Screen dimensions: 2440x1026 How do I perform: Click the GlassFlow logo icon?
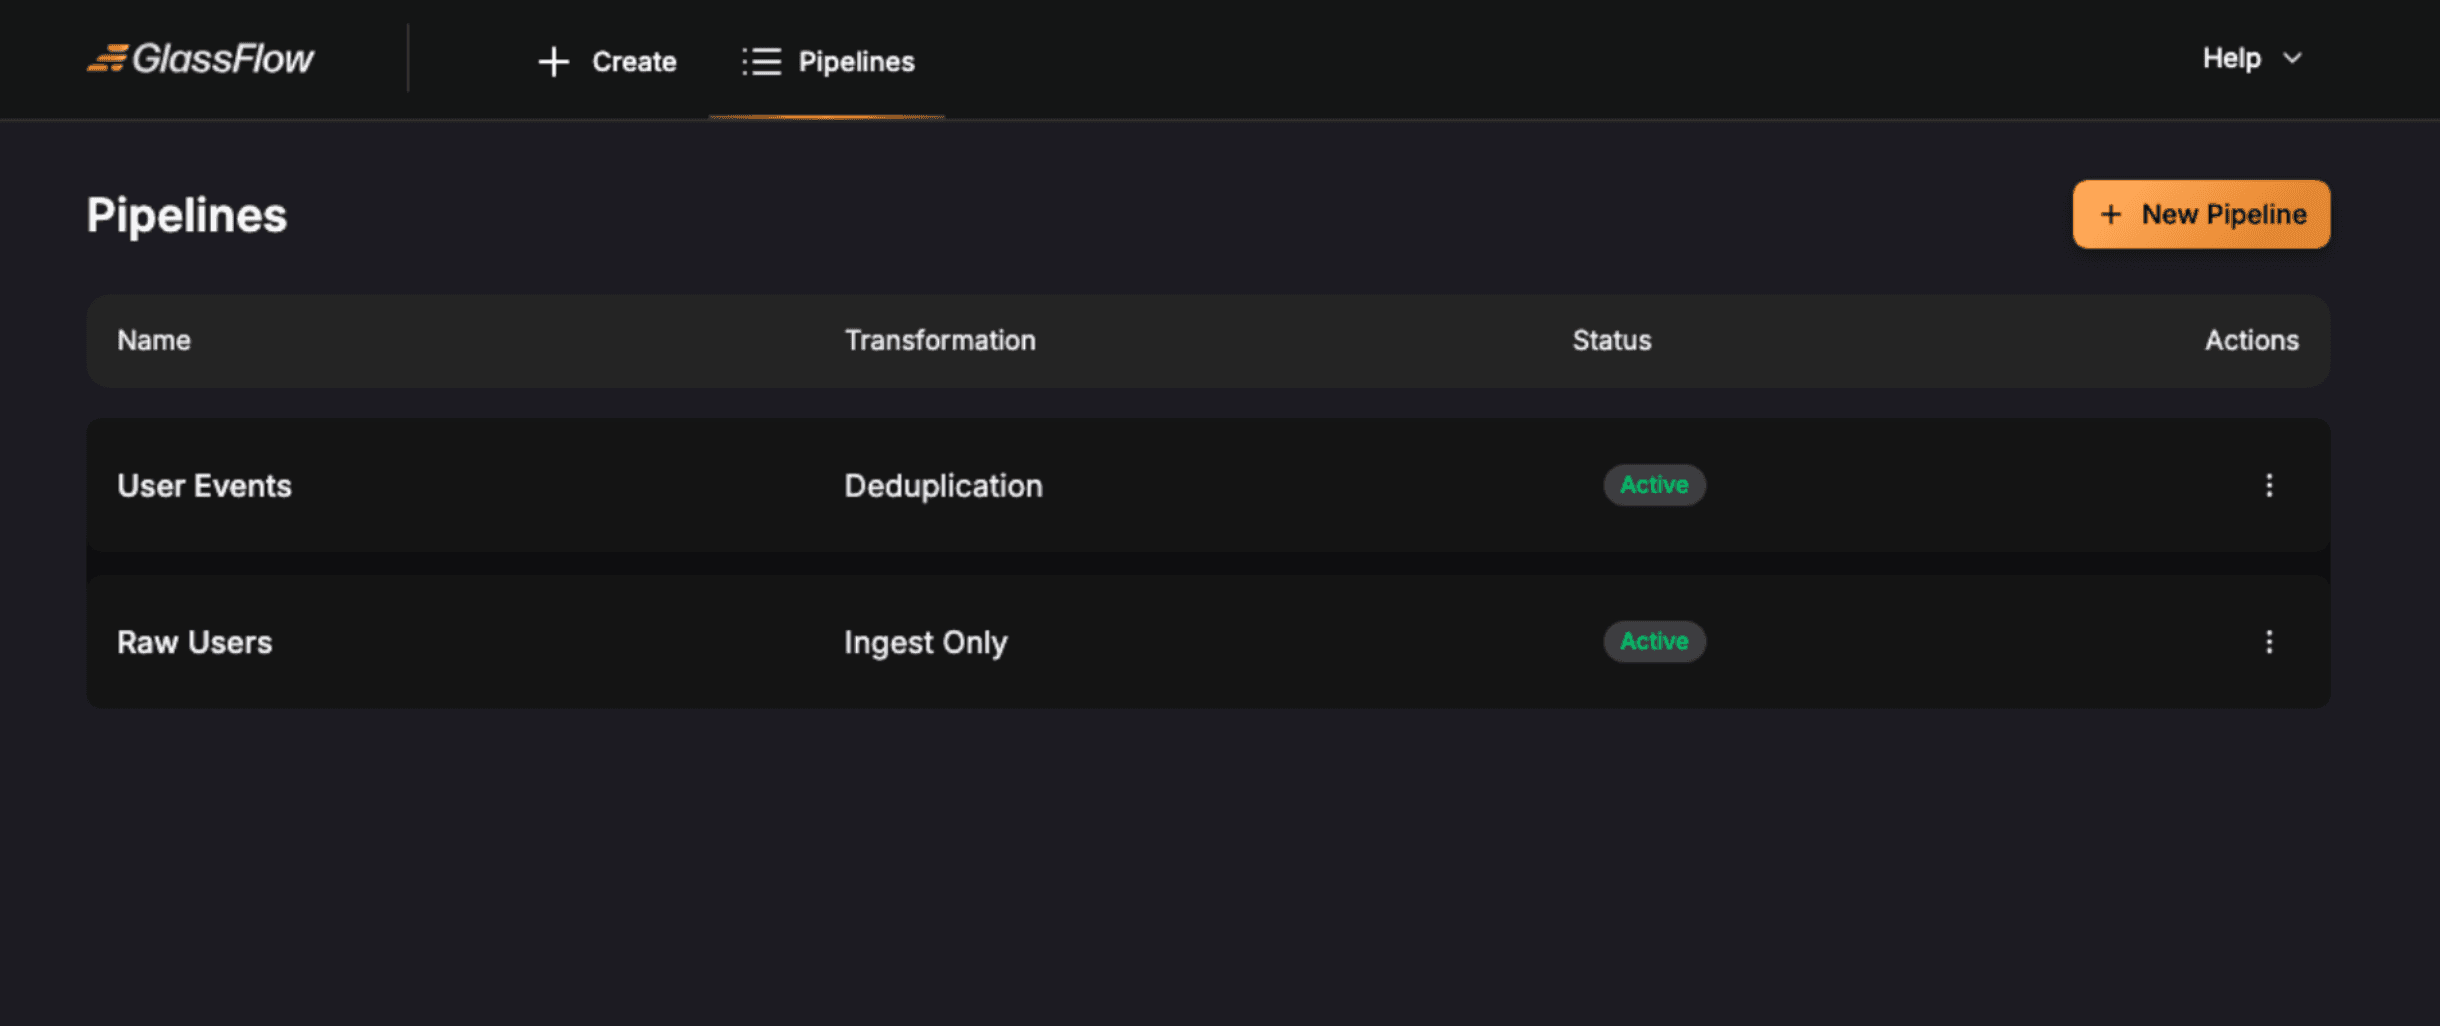(x=110, y=58)
